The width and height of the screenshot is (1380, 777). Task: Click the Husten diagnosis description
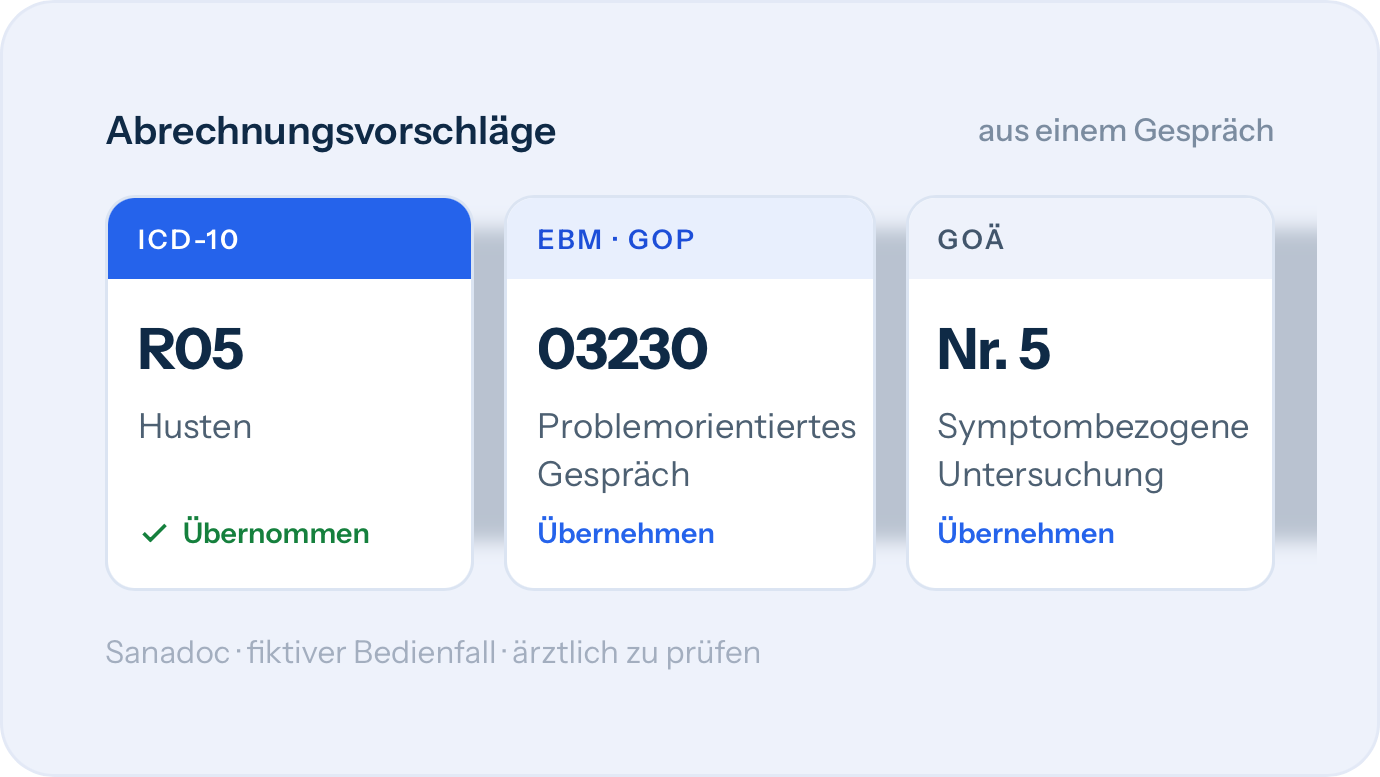(x=195, y=427)
